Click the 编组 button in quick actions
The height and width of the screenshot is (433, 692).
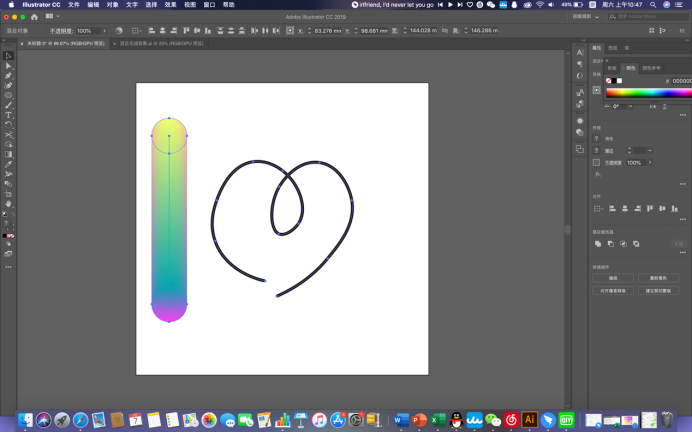coord(613,278)
